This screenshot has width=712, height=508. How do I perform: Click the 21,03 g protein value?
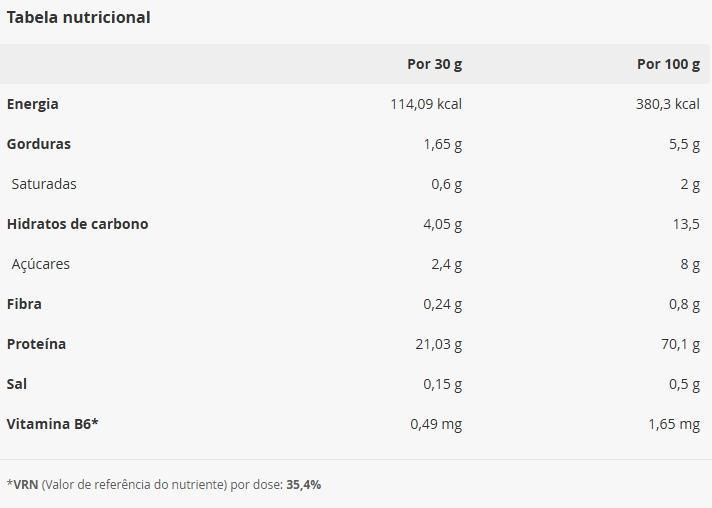coord(439,344)
